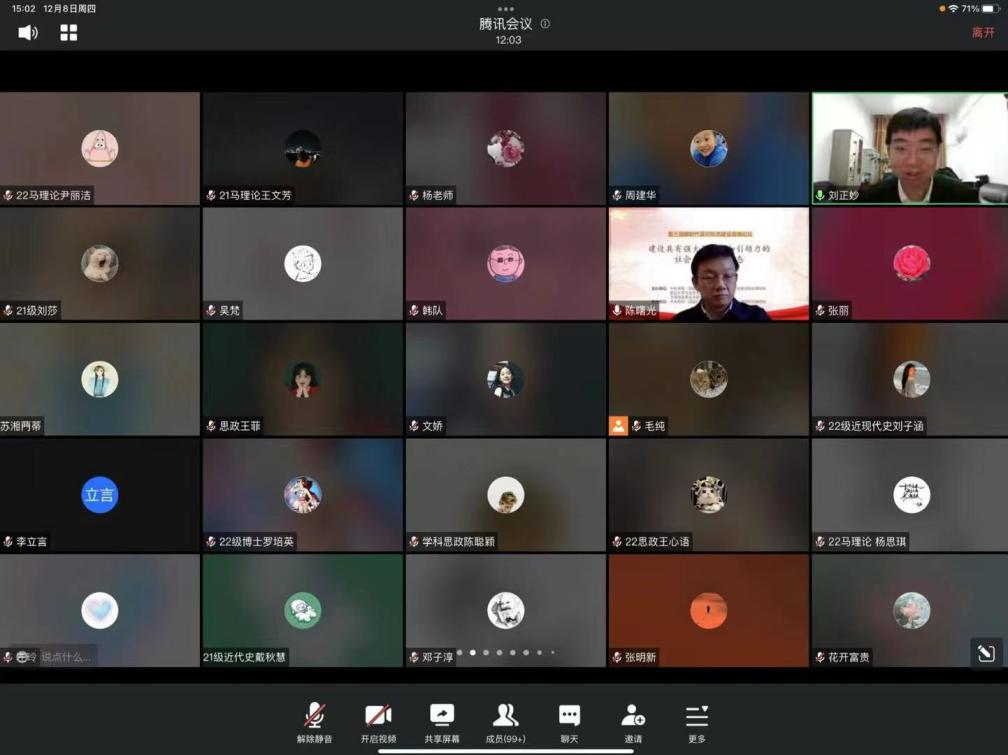Open the three-dot menu at top center
Image resolution: width=1008 pixels, height=755 pixels.
(x=505, y=9)
